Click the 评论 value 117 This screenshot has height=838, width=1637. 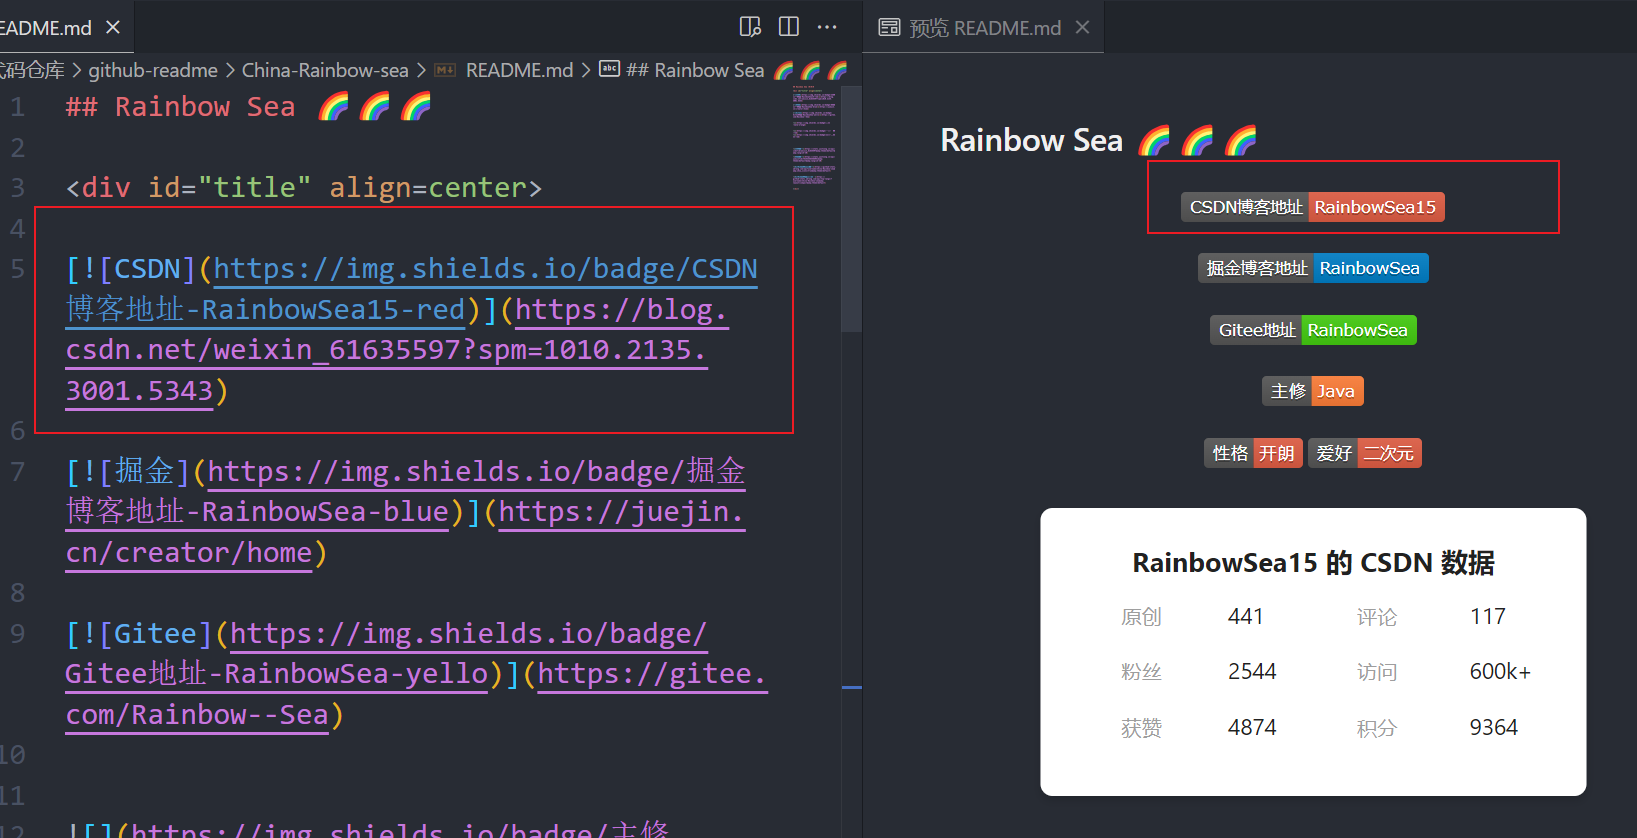tap(1487, 616)
